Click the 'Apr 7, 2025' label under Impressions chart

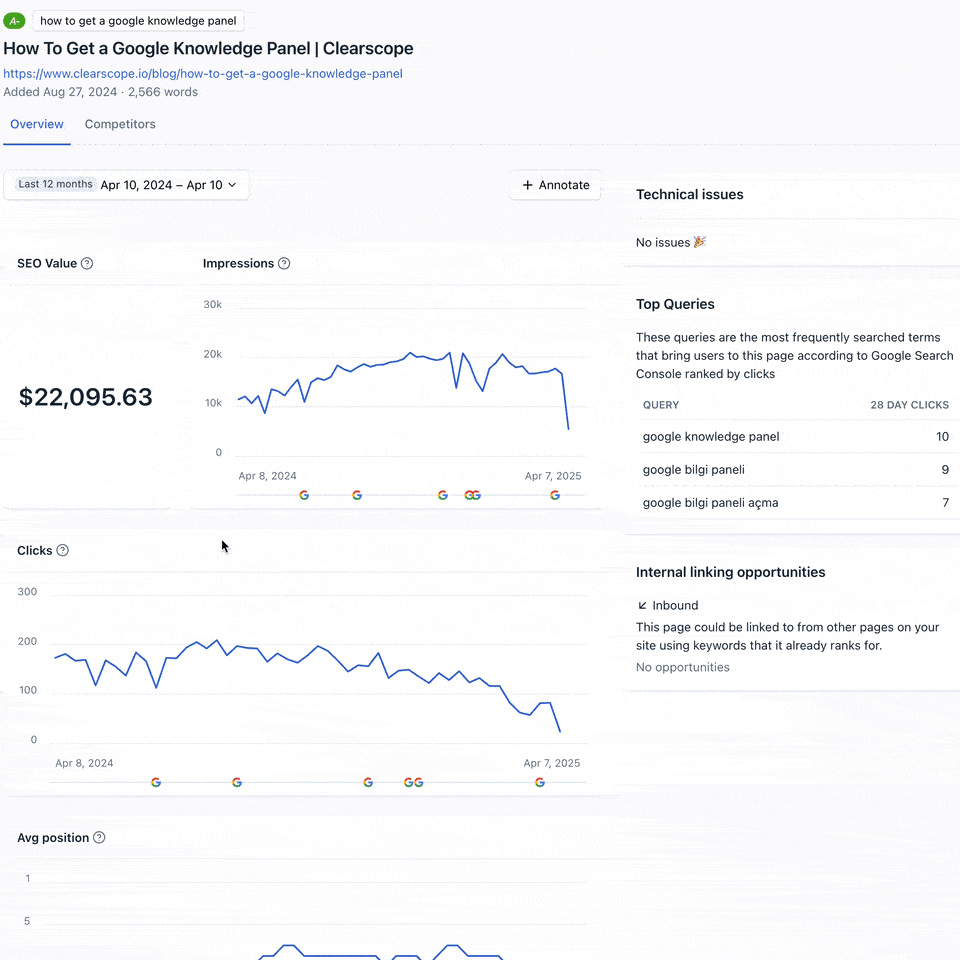(x=553, y=476)
